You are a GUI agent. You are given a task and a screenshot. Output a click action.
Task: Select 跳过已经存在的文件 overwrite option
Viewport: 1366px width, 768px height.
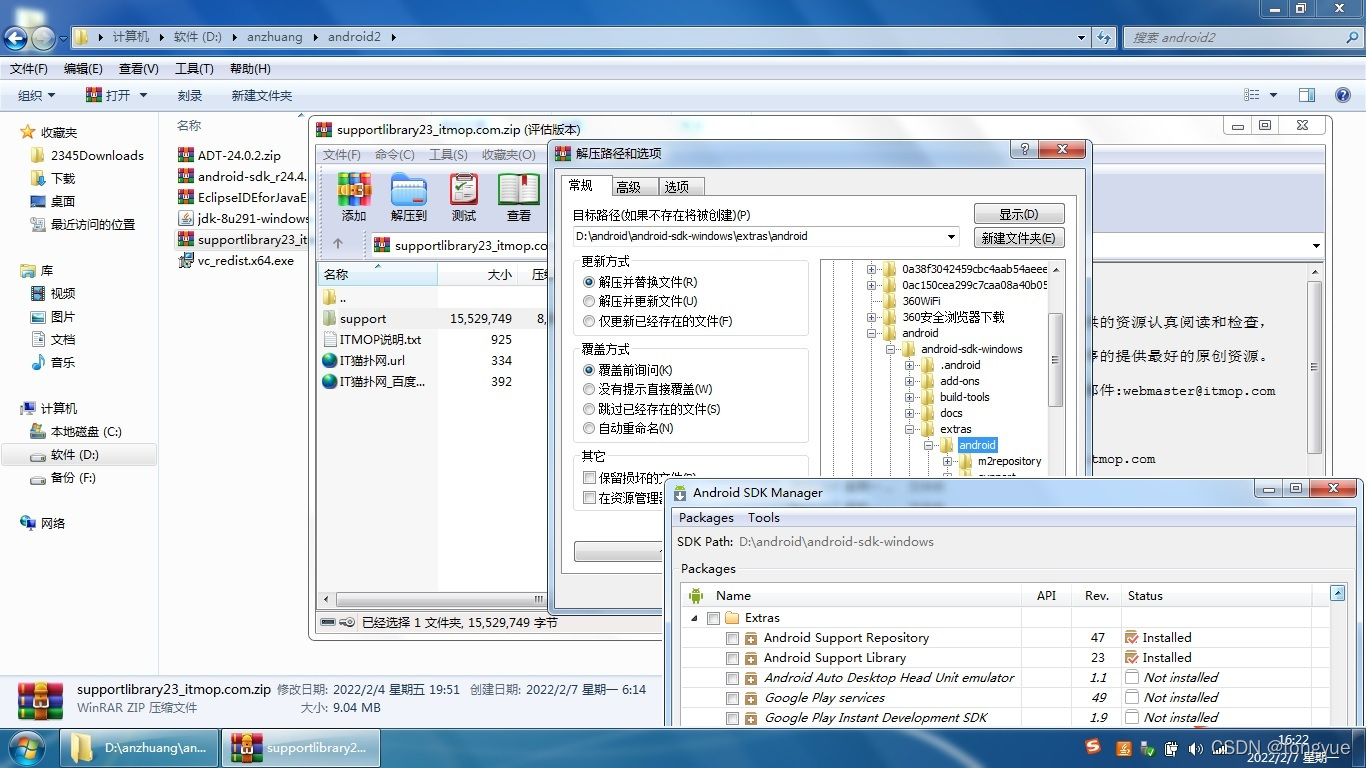(x=652, y=409)
